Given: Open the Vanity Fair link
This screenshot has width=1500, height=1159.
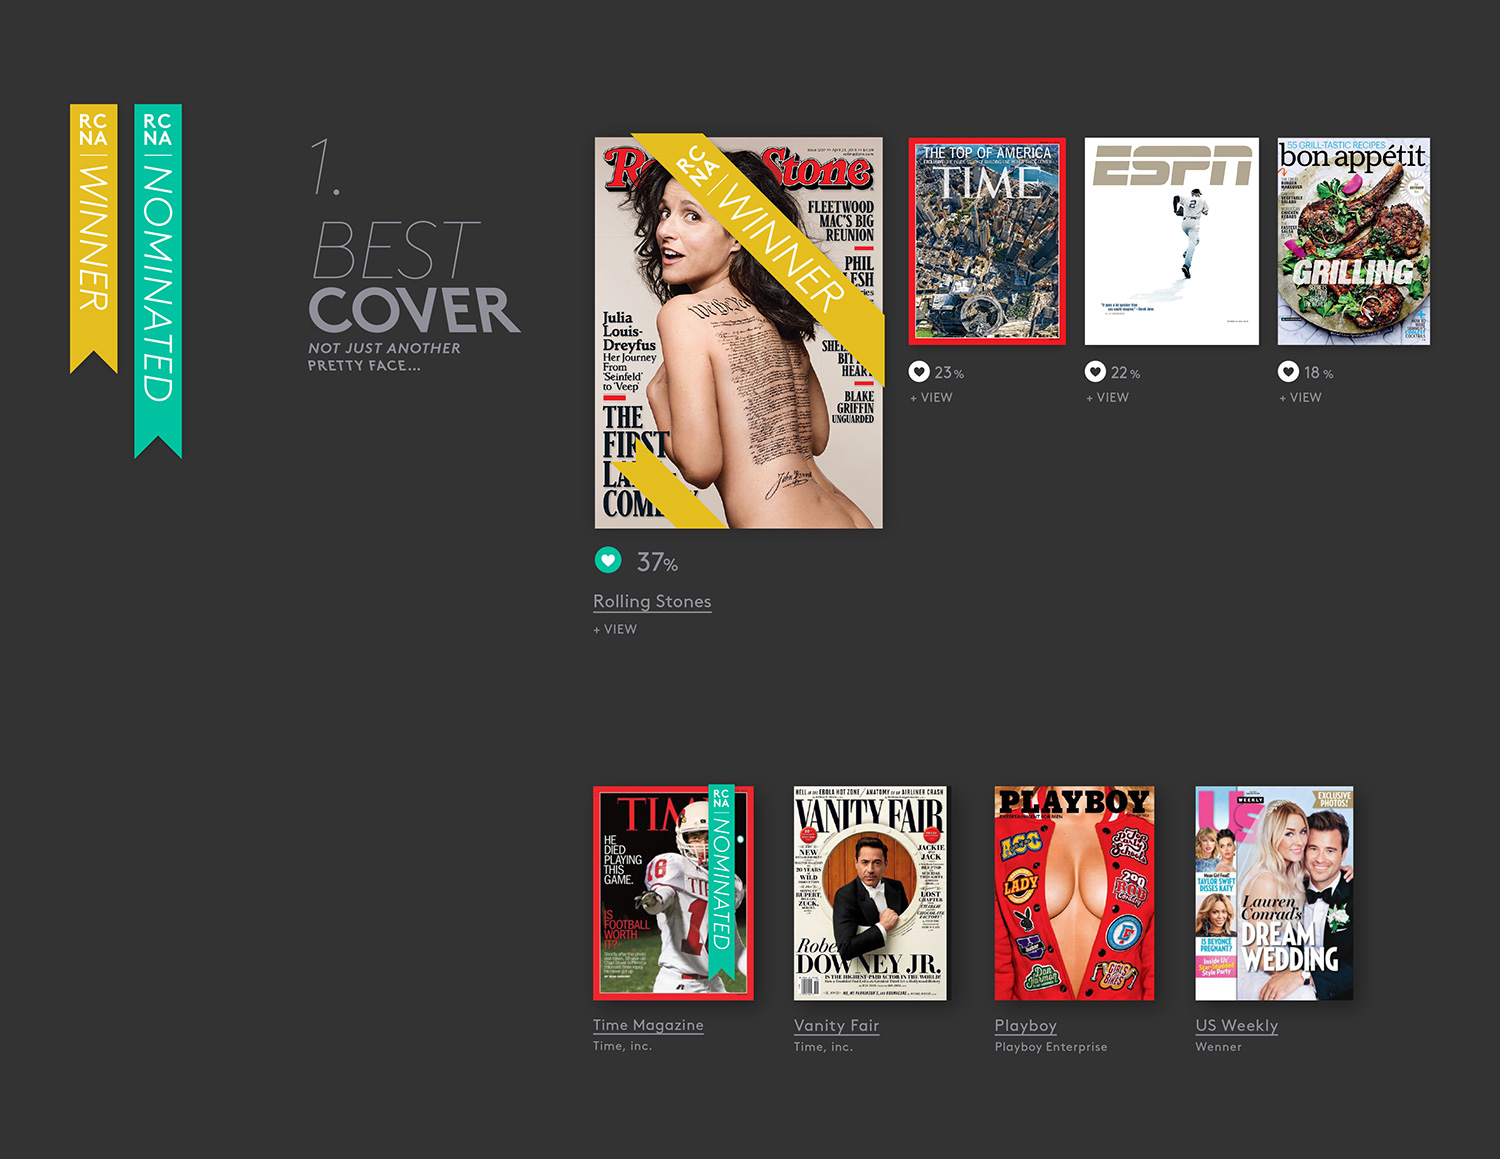Looking at the screenshot, I should point(836,1025).
